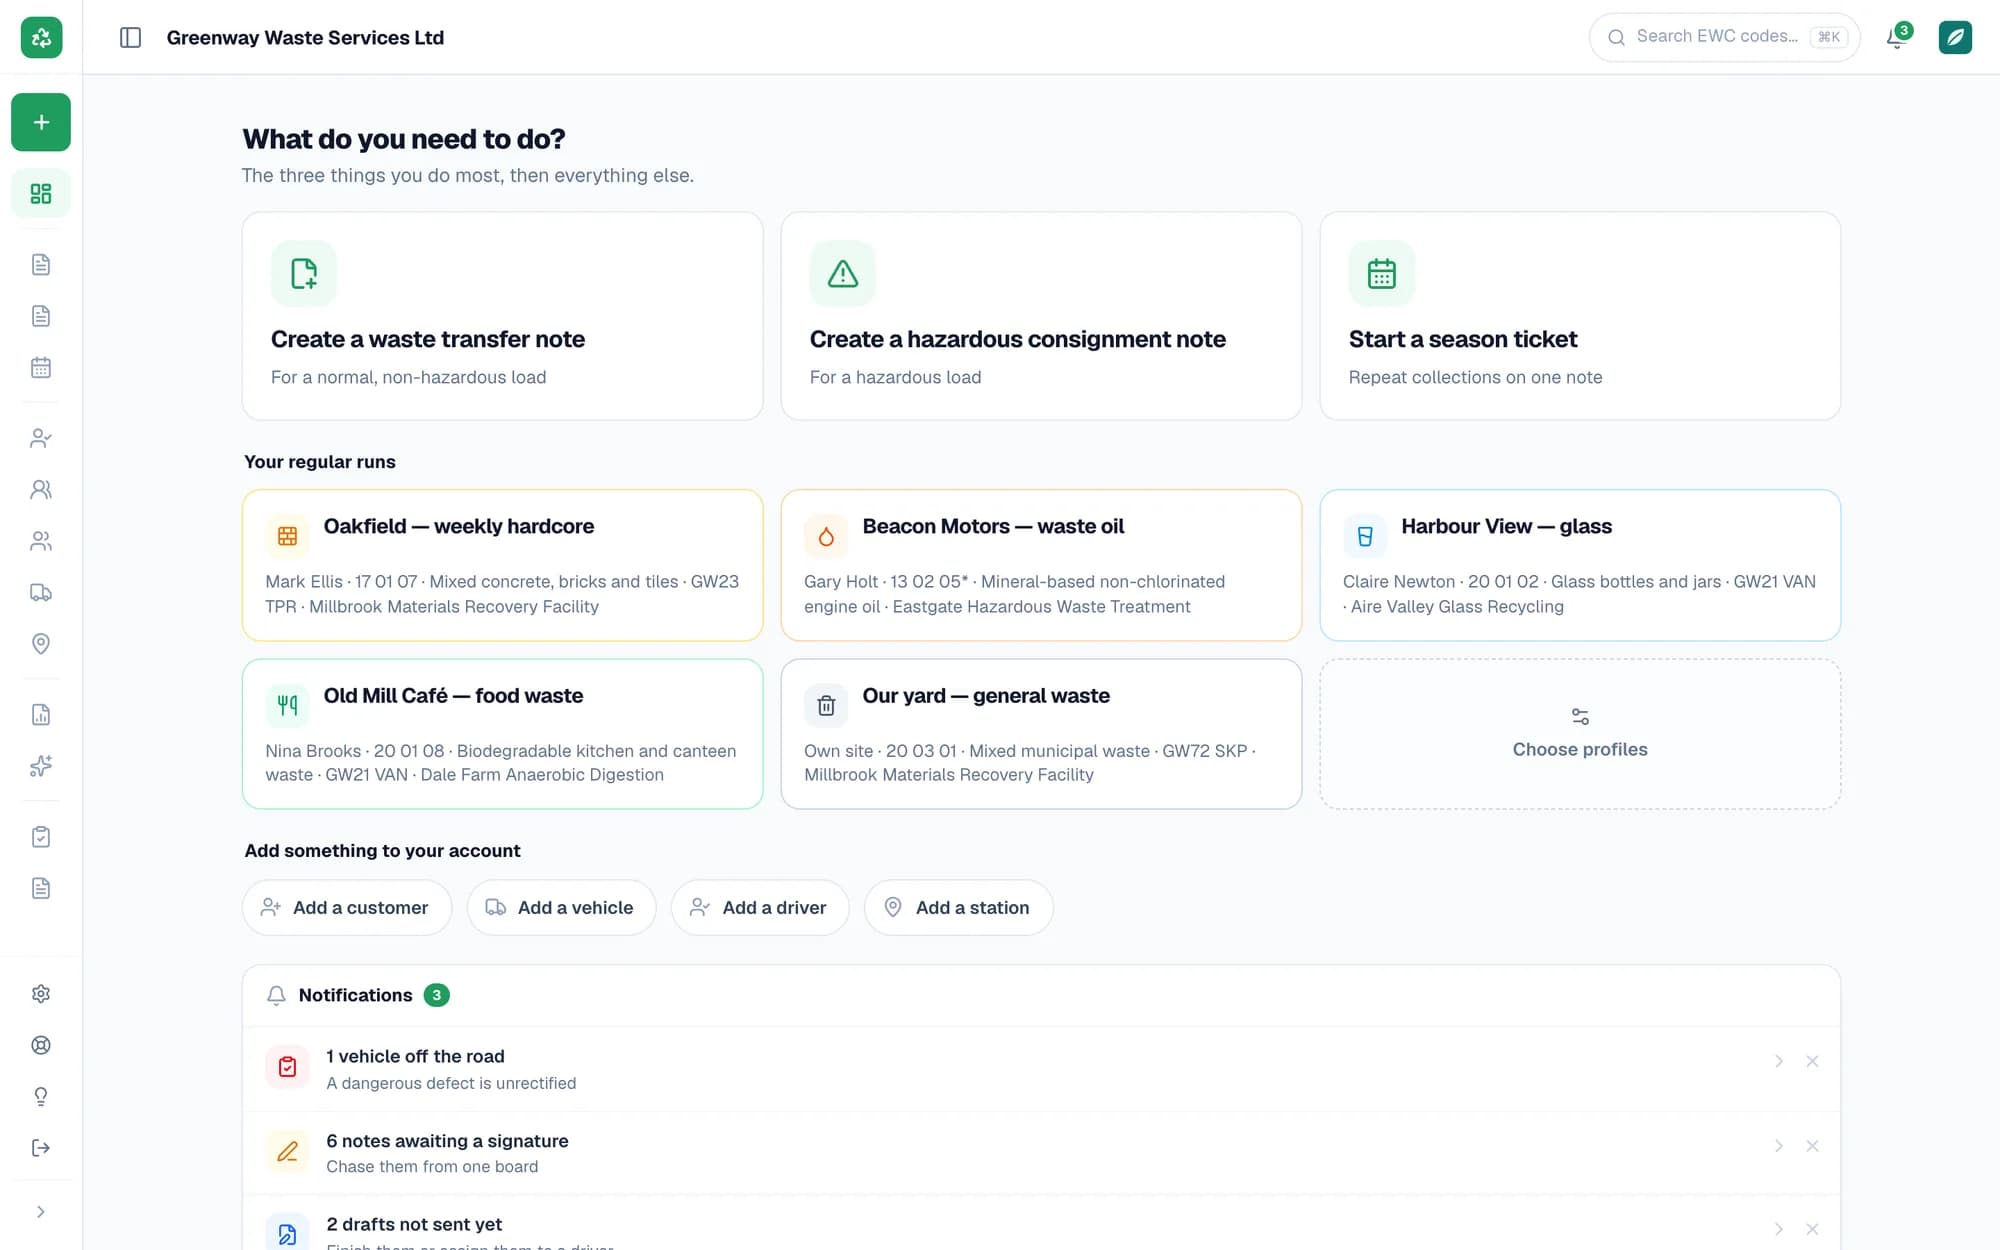This screenshot has height=1250, width=2000.
Task: Click the Add a station button
Action: click(958, 907)
